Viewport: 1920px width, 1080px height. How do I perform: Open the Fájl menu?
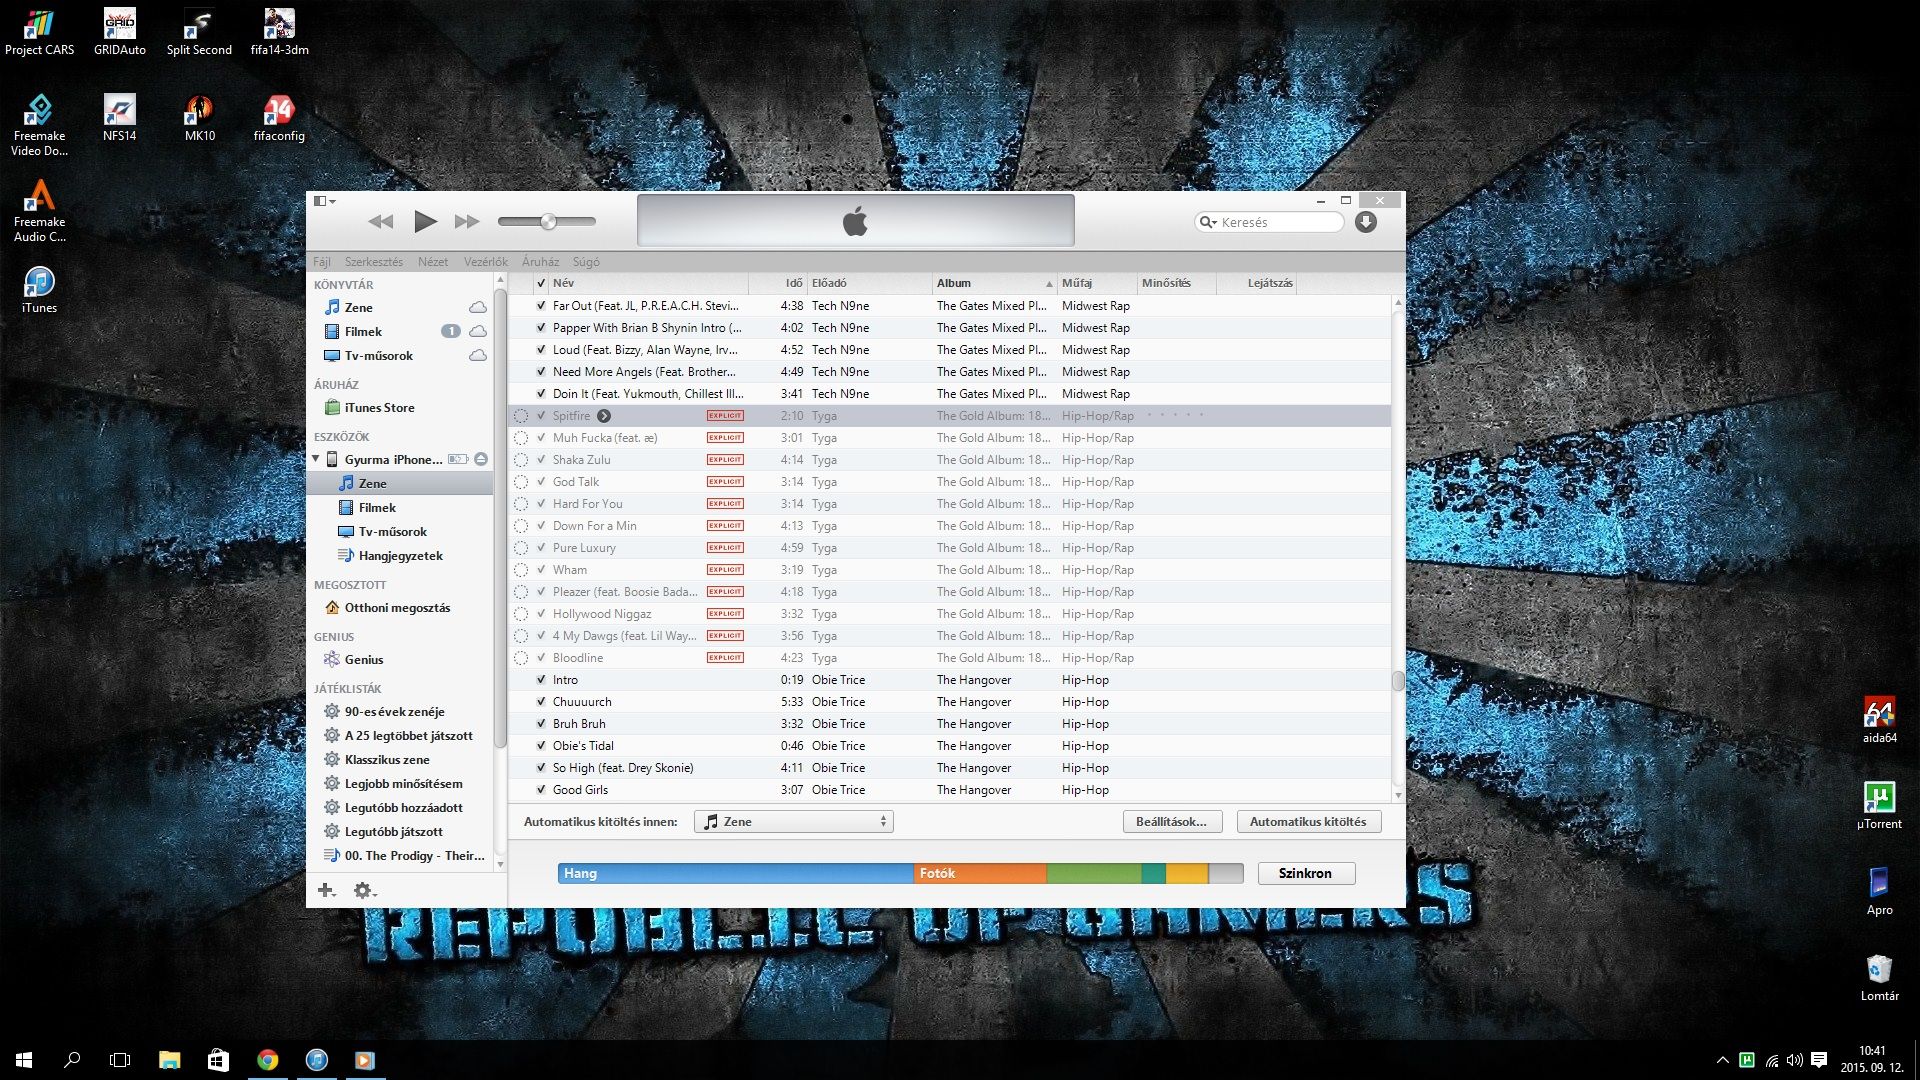(321, 262)
